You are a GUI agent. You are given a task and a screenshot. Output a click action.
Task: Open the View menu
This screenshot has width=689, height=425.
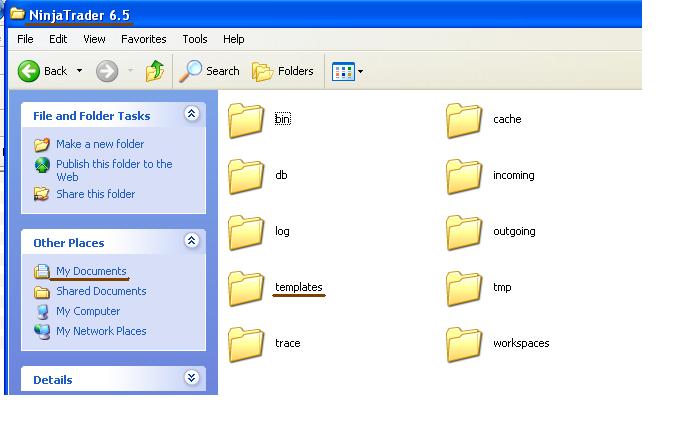pos(94,39)
